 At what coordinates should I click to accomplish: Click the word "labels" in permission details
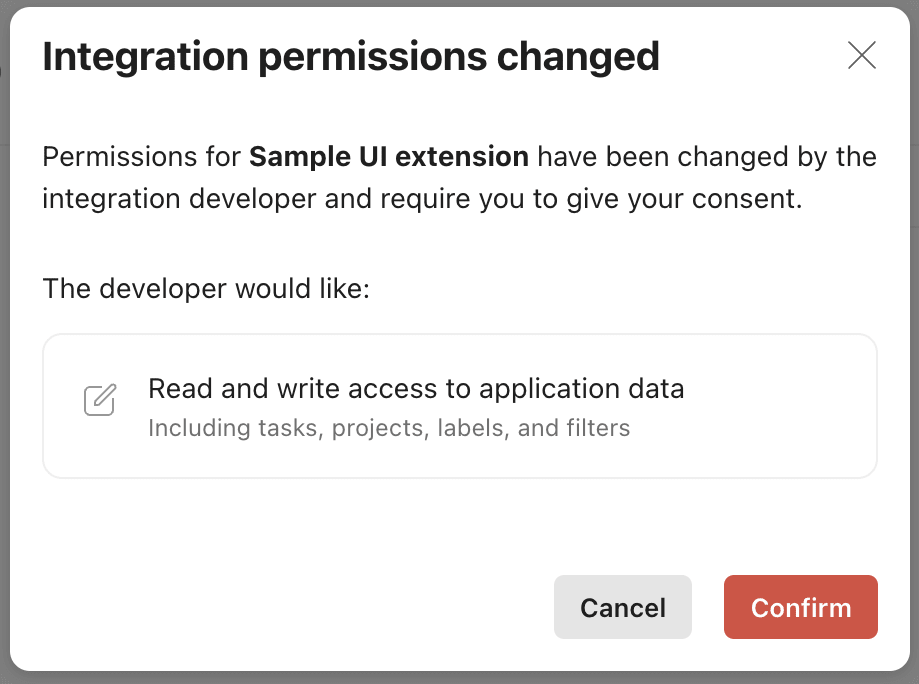click(x=476, y=429)
